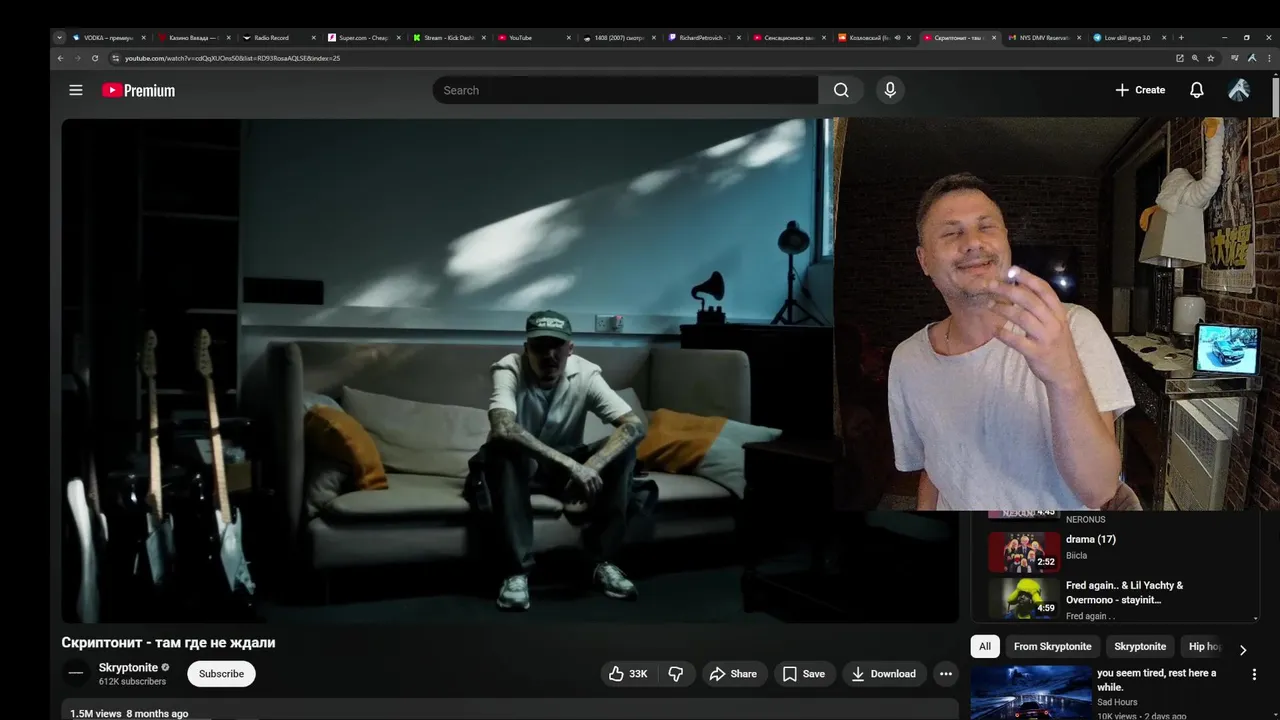Open the tab search dropdown

click(59, 38)
